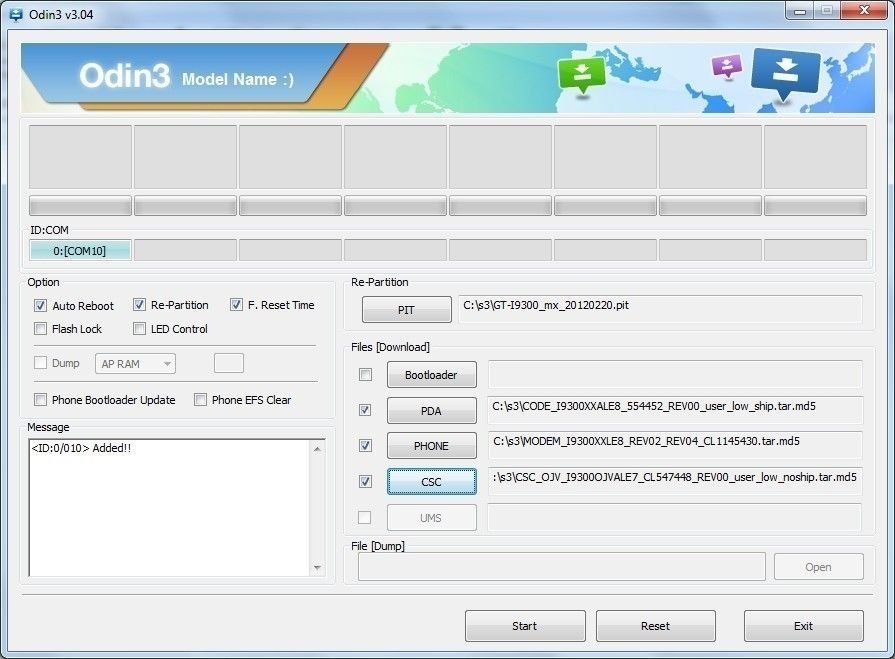The image size is (895, 659).
Task: Click the PIT file path field
Action: click(660, 309)
